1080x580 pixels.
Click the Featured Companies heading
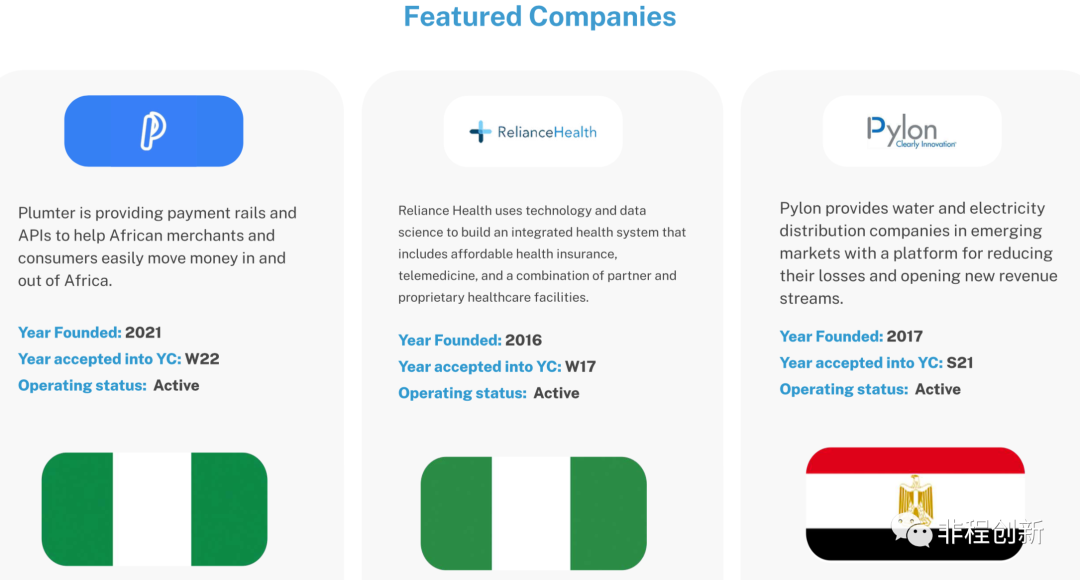click(x=540, y=17)
